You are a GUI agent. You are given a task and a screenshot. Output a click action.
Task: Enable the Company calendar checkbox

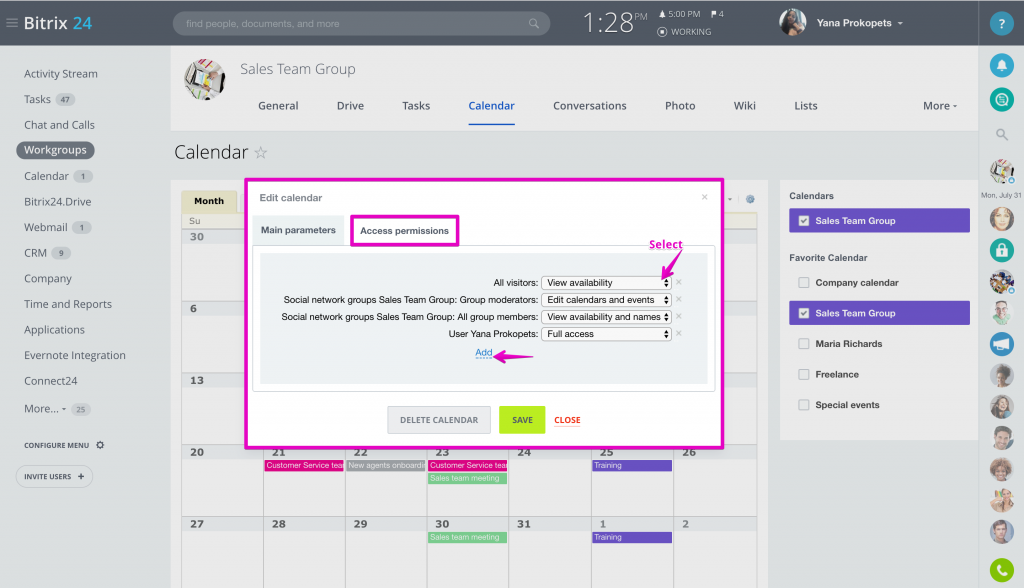[x=804, y=283]
